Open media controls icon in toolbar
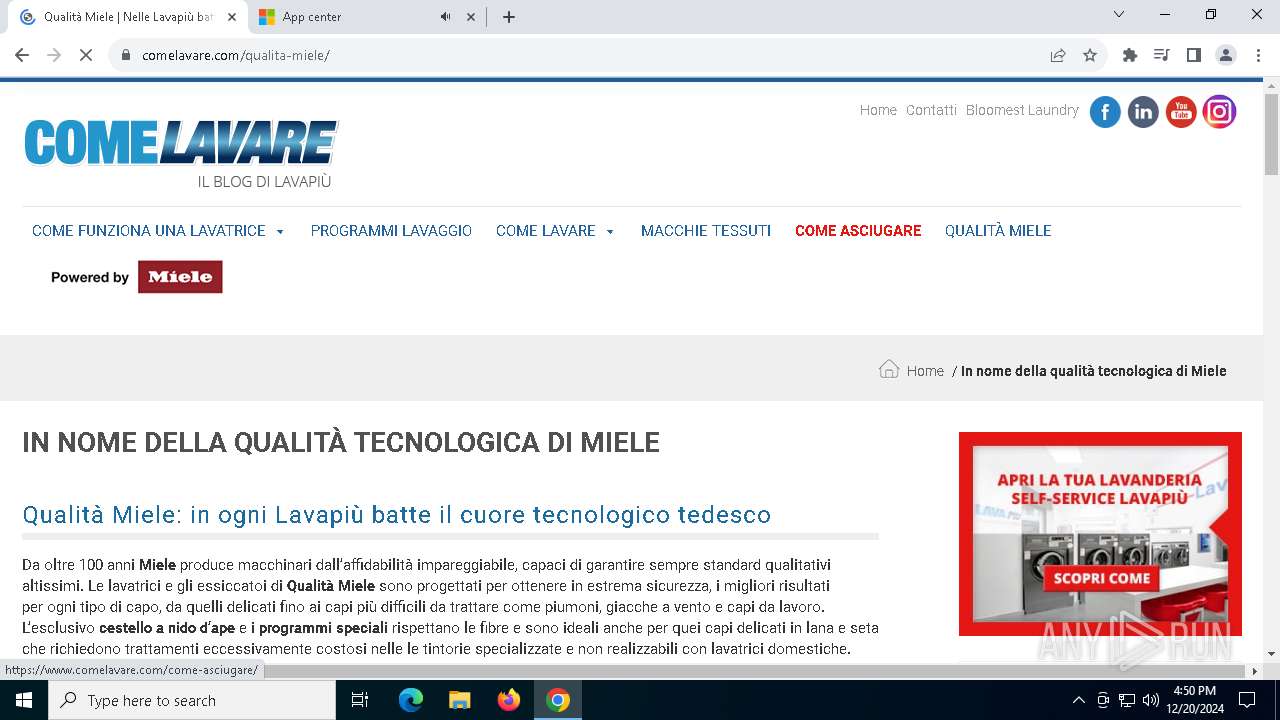1280x720 pixels. click(1162, 55)
